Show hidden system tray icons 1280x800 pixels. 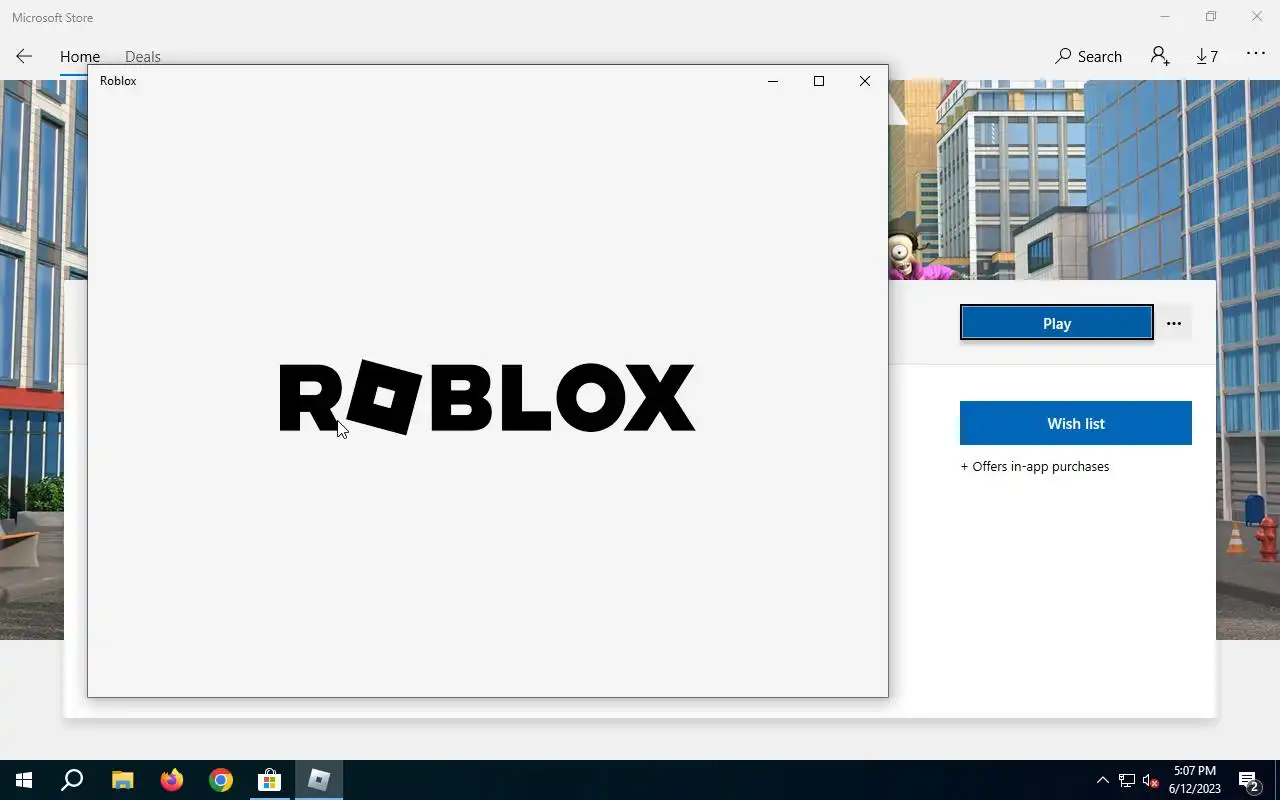click(x=1103, y=780)
